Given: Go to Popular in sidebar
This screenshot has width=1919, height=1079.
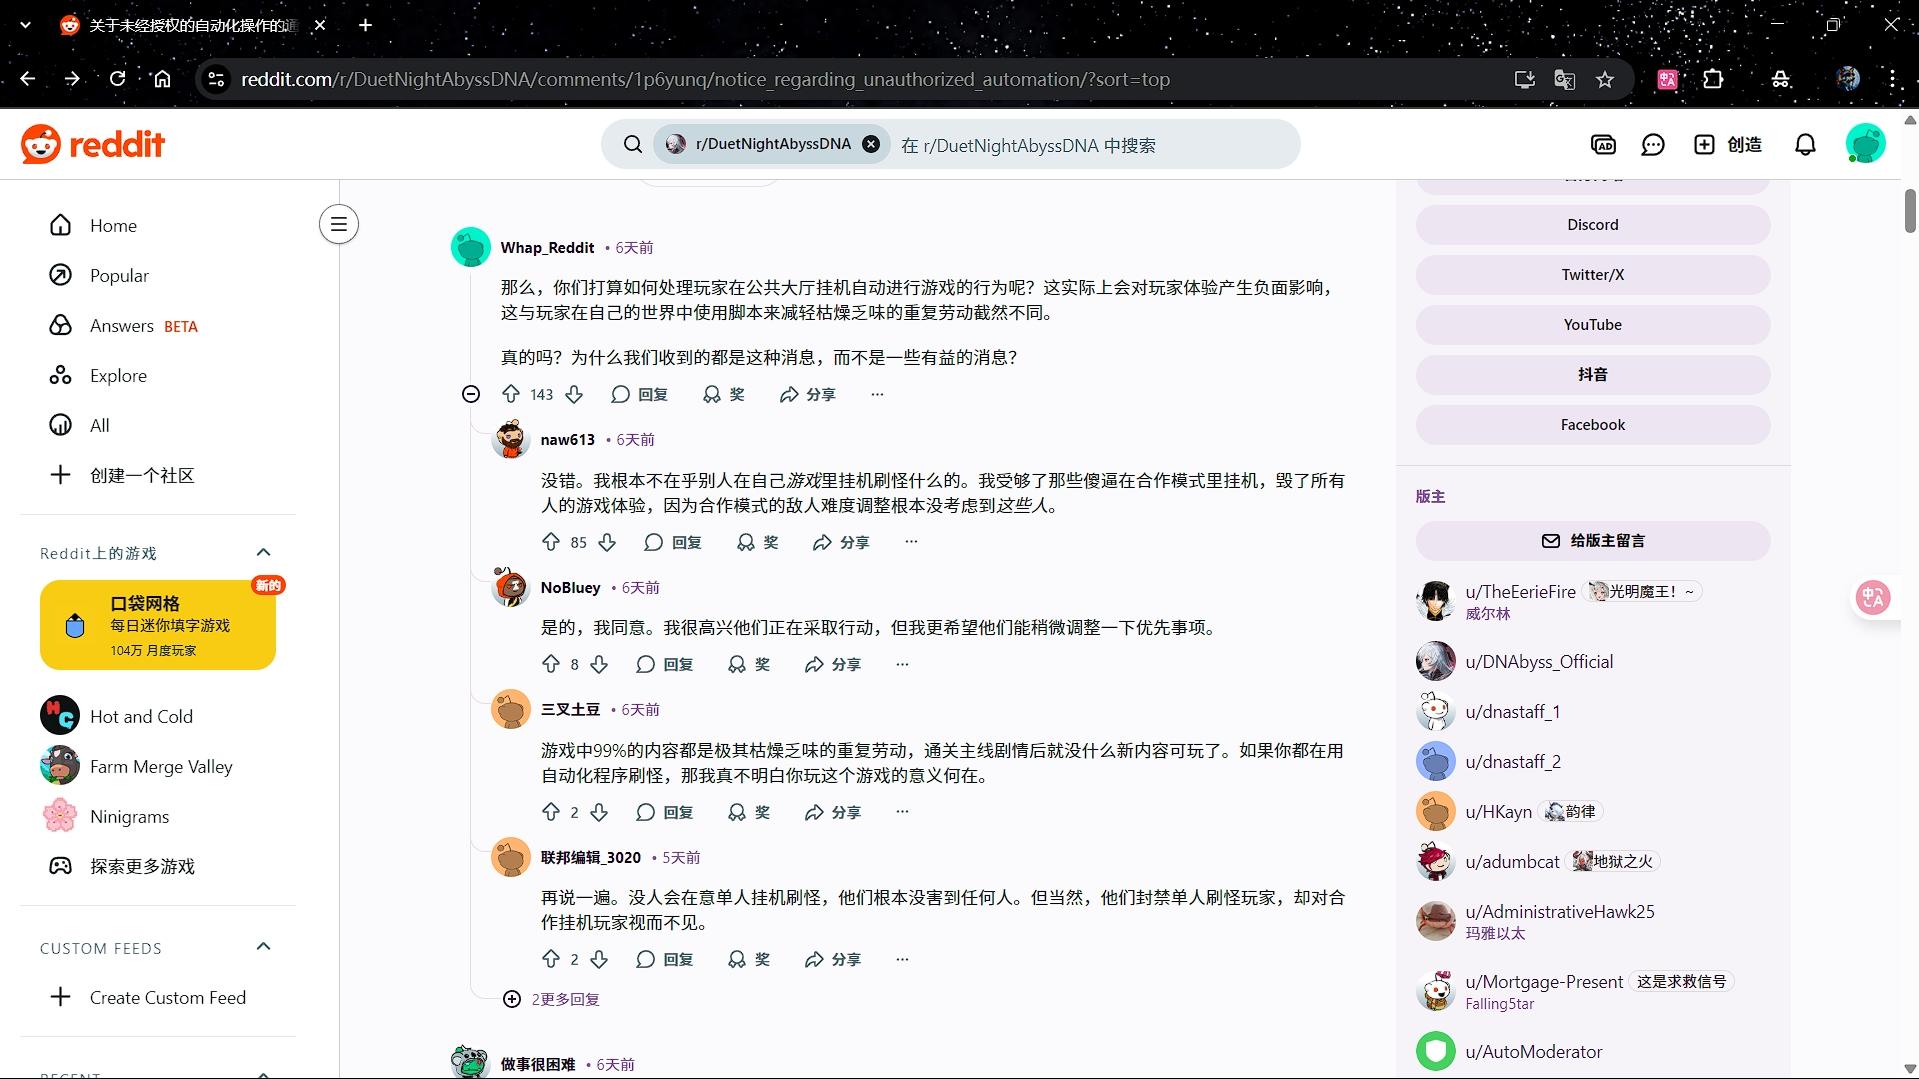Looking at the screenshot, I should pyautogui.click(x=119, y=275).
